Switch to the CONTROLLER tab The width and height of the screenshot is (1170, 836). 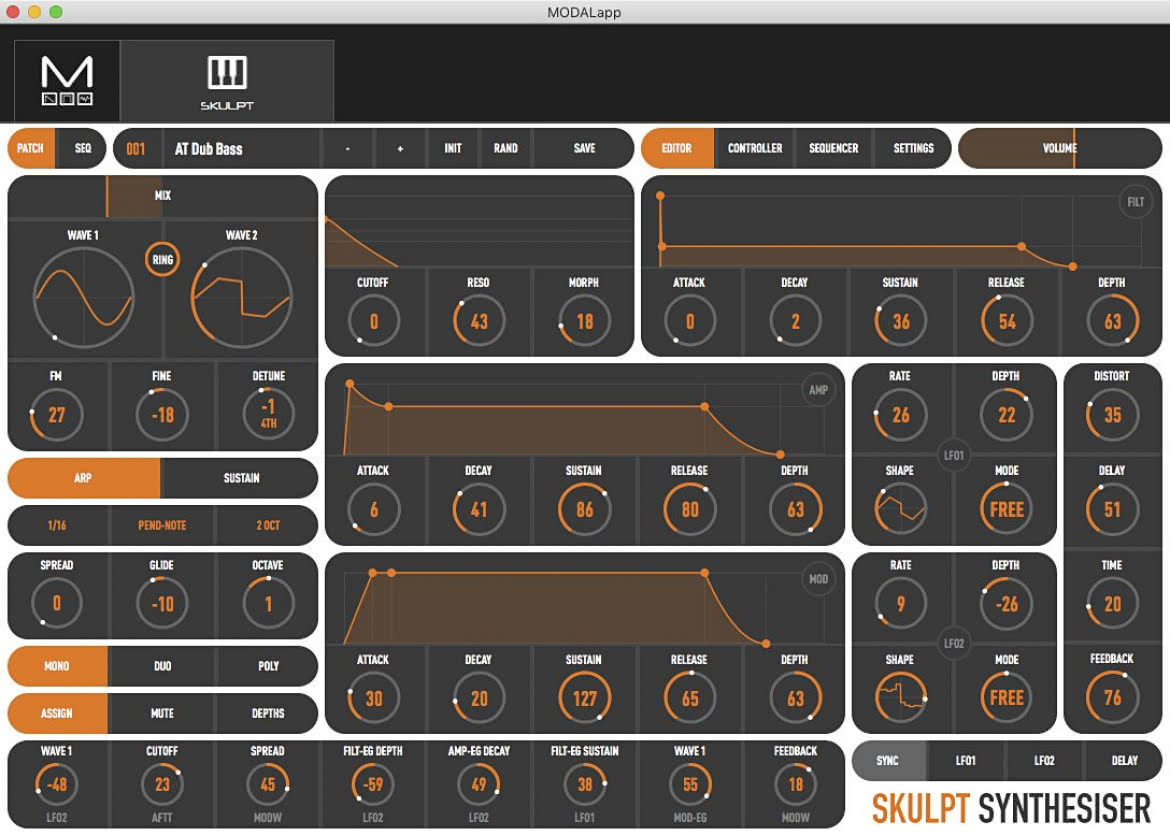point(755,148)
